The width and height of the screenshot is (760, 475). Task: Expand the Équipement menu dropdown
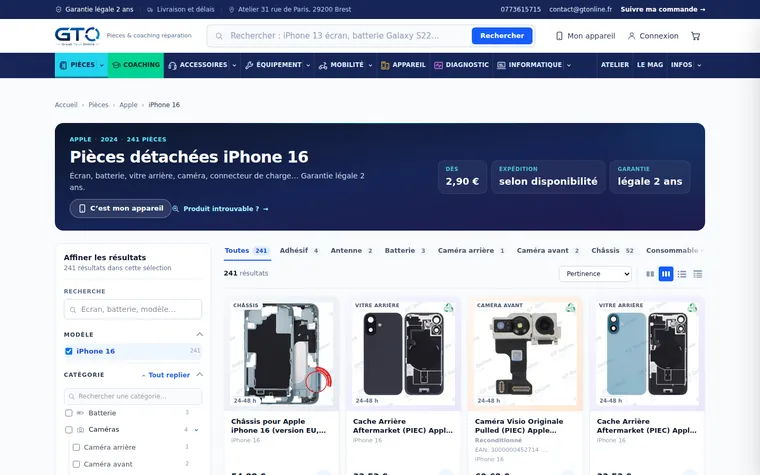tap(308, 65)
